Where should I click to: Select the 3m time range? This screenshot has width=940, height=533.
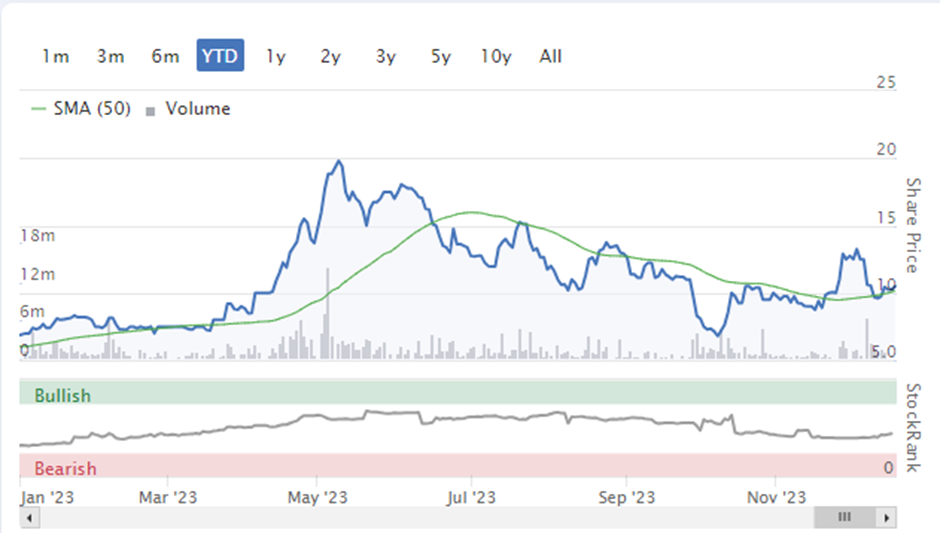tap(110, 56)
